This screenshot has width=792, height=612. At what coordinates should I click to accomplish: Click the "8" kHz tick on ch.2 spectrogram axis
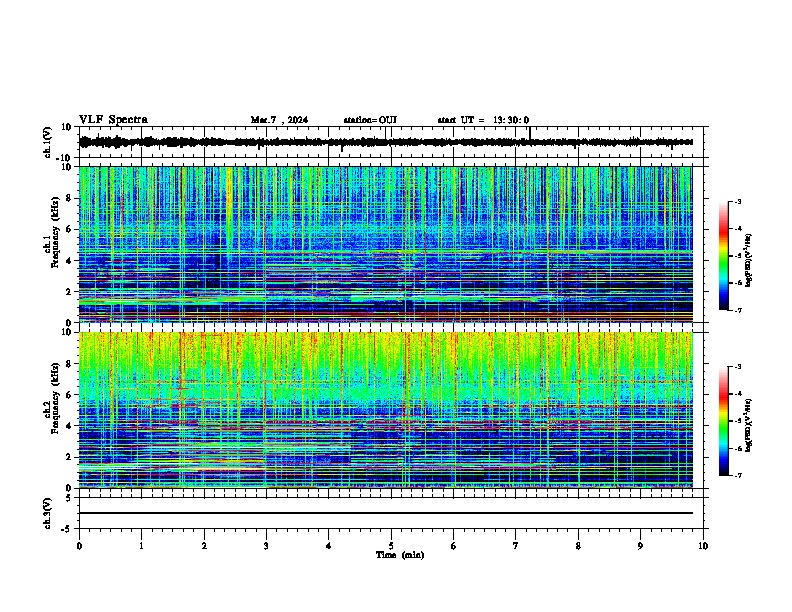pyautogui.click(x=69, y=364)
